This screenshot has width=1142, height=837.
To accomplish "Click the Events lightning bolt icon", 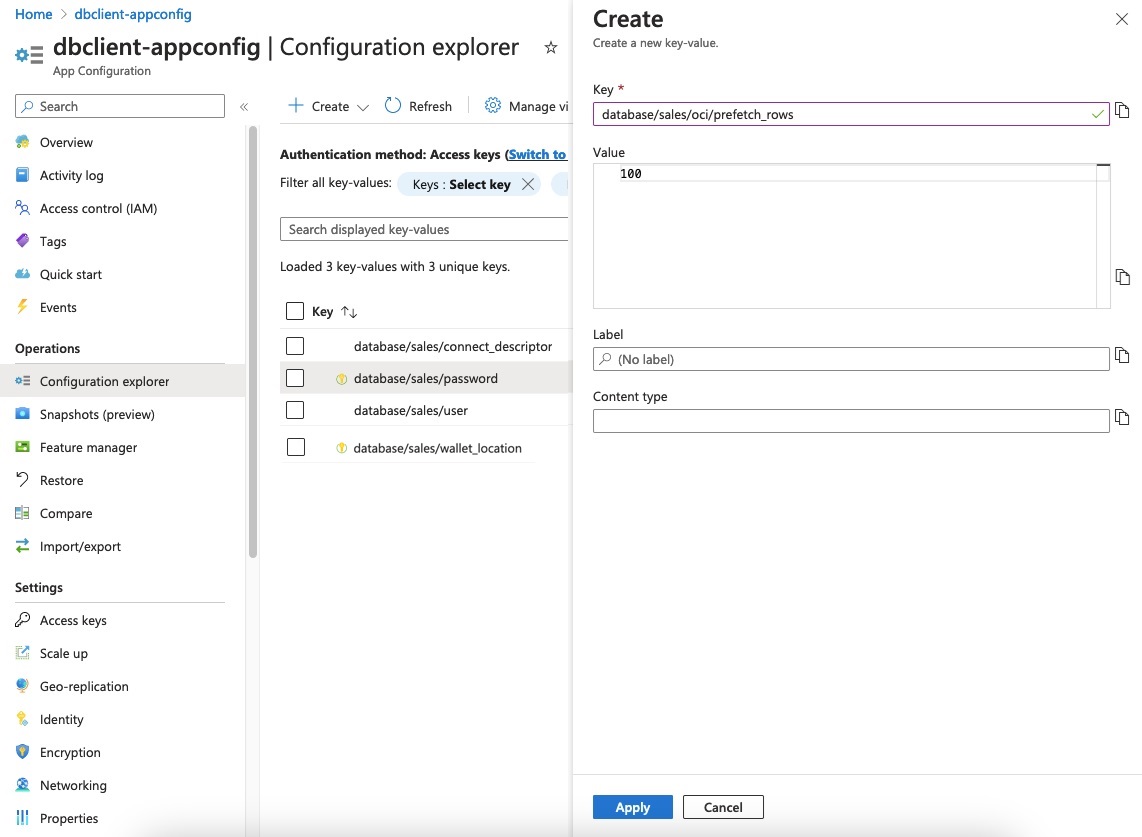I will point(23,307).
